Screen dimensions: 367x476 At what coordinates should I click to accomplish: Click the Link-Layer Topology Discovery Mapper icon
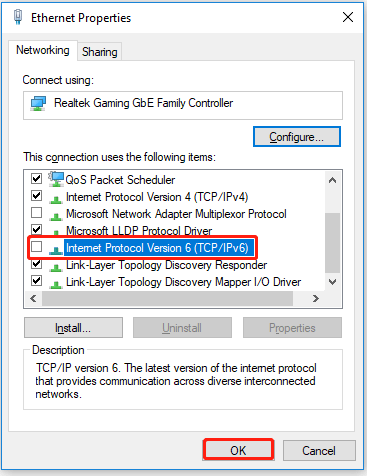pyautogui.click(x=56, y=284)
